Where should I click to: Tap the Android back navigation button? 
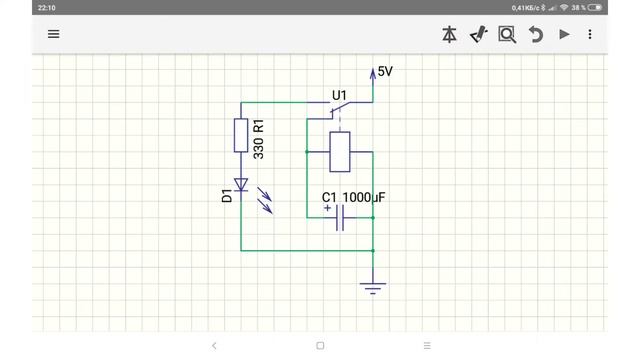click(214, 346)
